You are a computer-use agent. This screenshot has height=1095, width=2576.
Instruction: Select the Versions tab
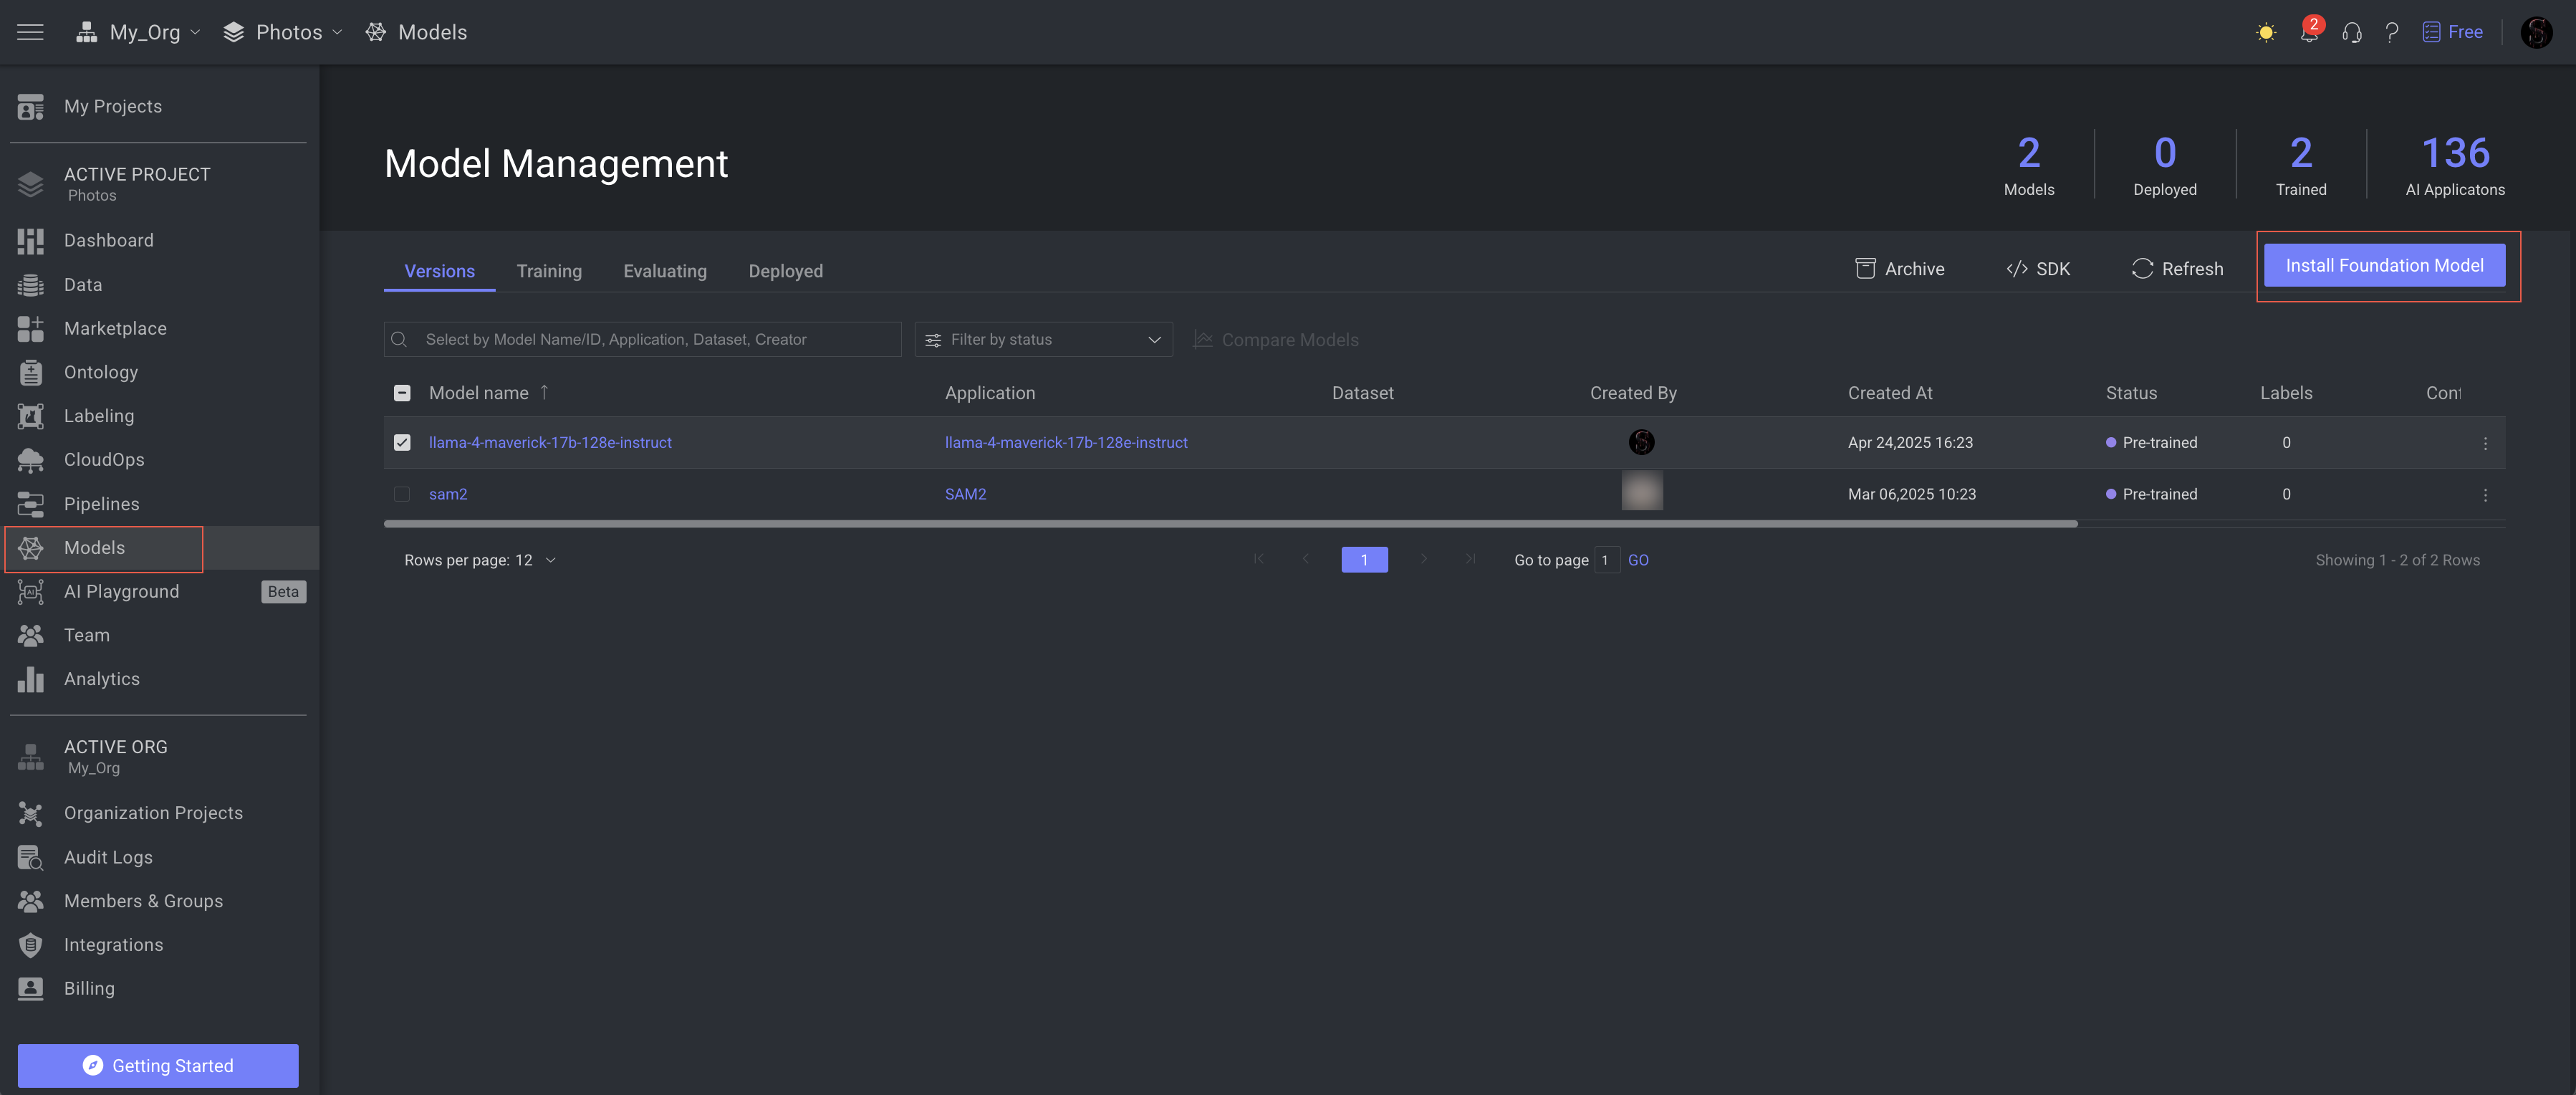coord(439,271)
